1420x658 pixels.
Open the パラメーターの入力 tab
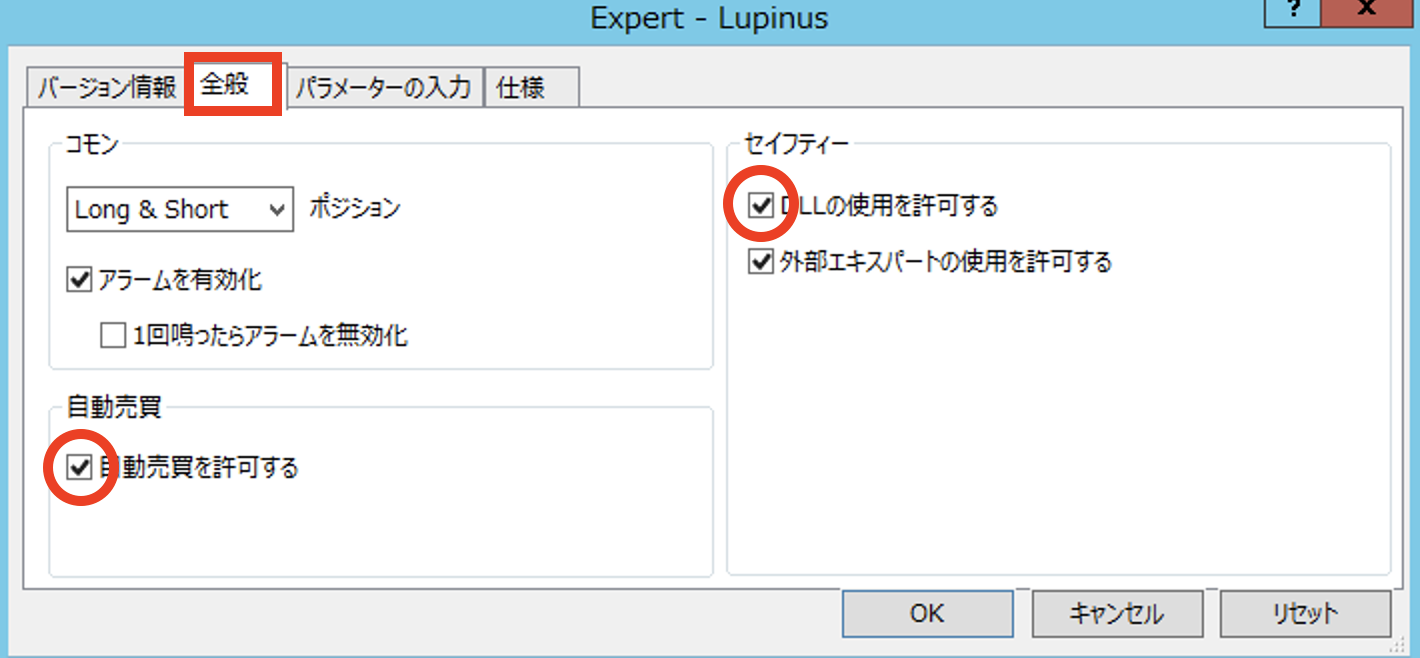point(383,88)
